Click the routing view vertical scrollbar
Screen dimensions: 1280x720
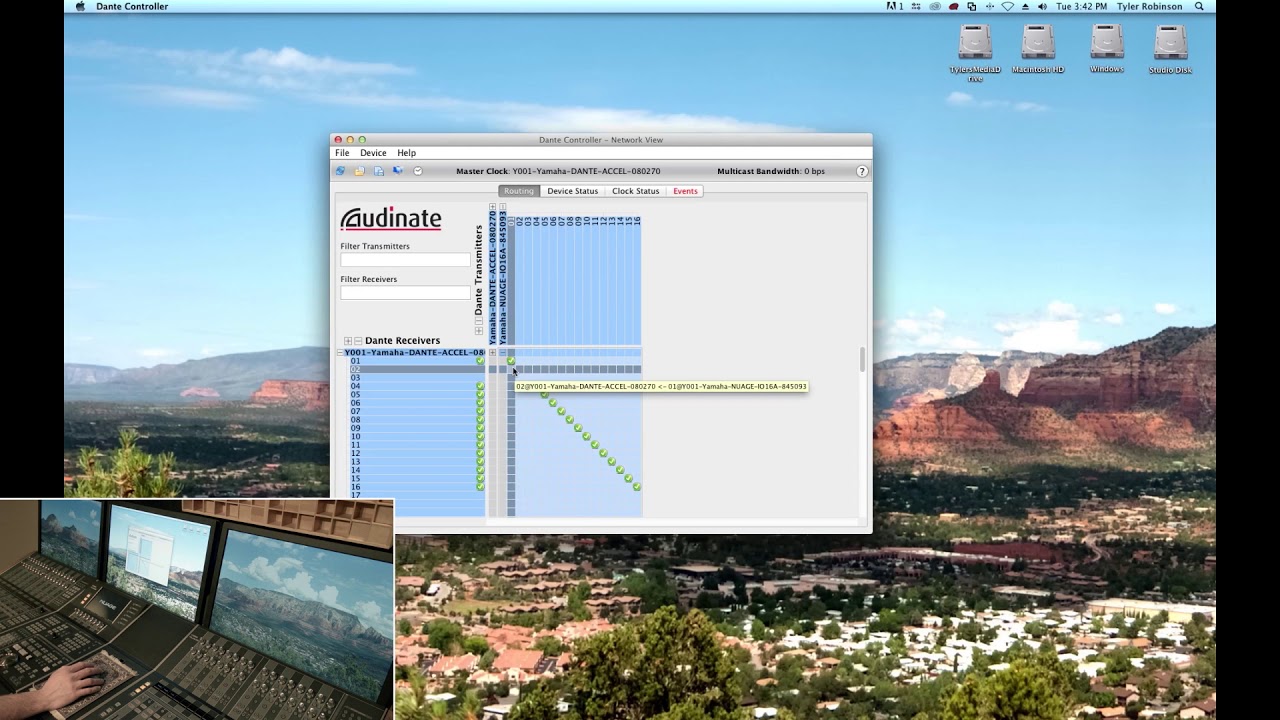pyautogui.click(x=862, y=358)
